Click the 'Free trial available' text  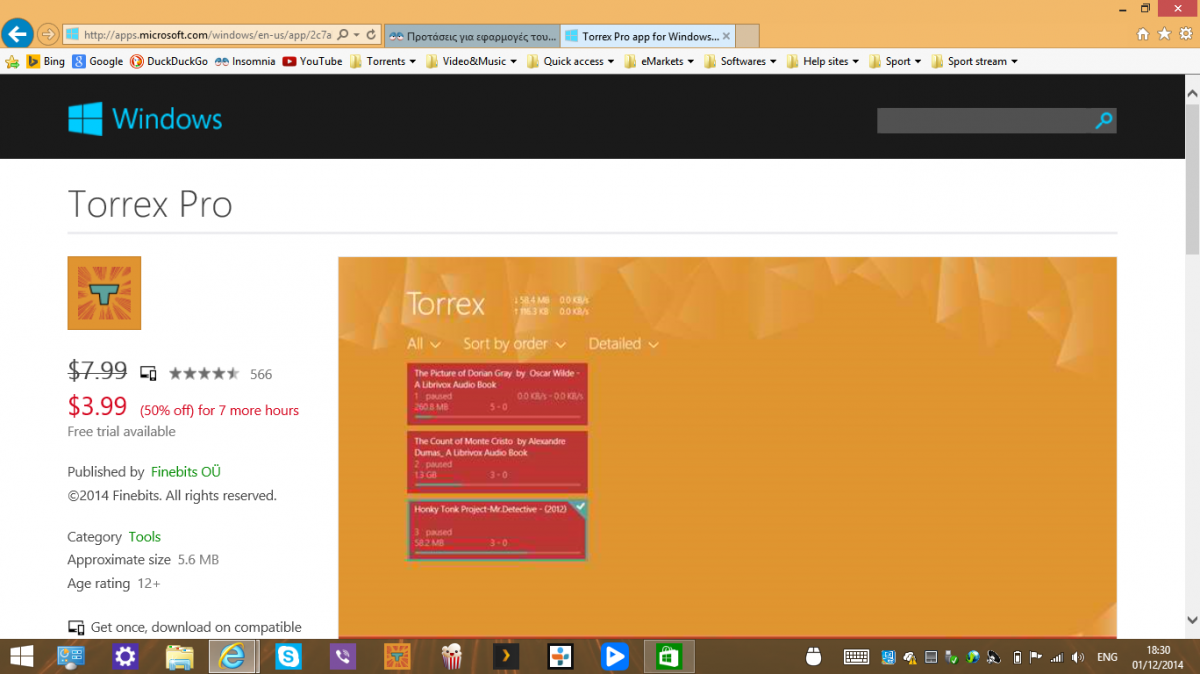point(121,432)
